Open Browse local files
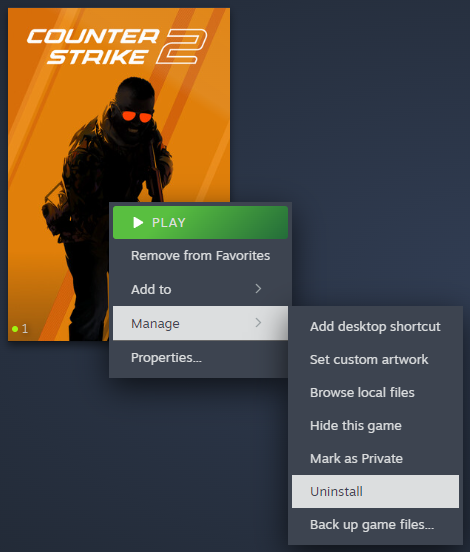Viewport: 470px width, 552px height. tap(375, 393)
